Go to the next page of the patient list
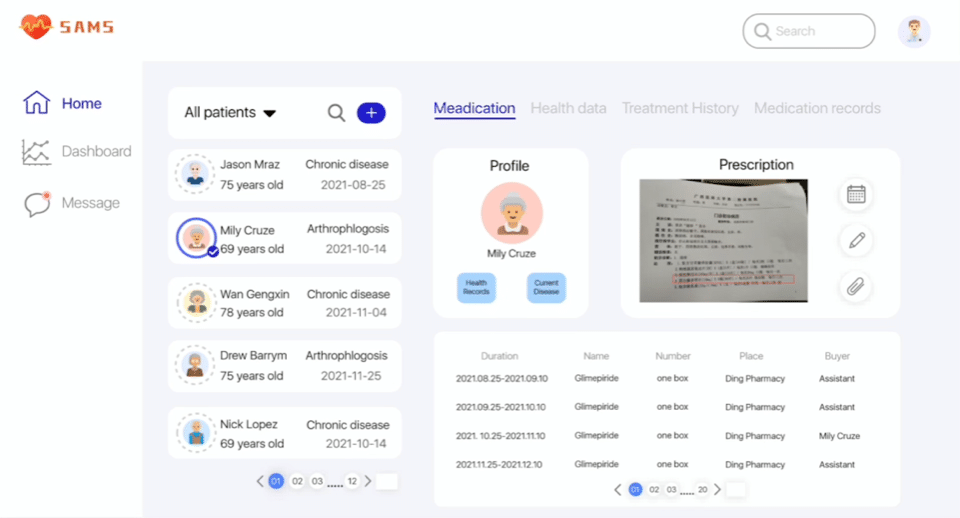 [x=368, y=481]
